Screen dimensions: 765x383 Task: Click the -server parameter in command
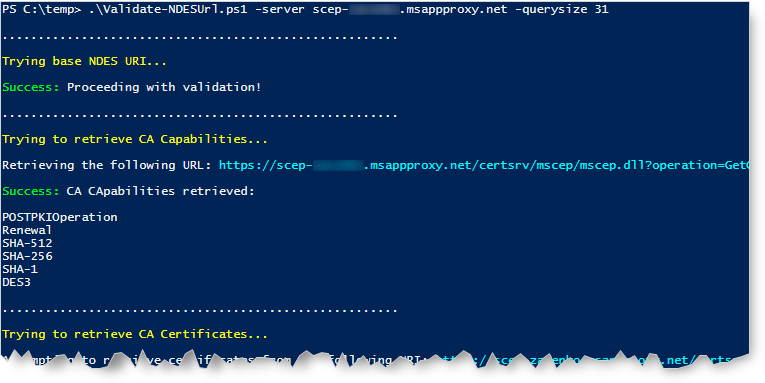(x=280, y=9)
